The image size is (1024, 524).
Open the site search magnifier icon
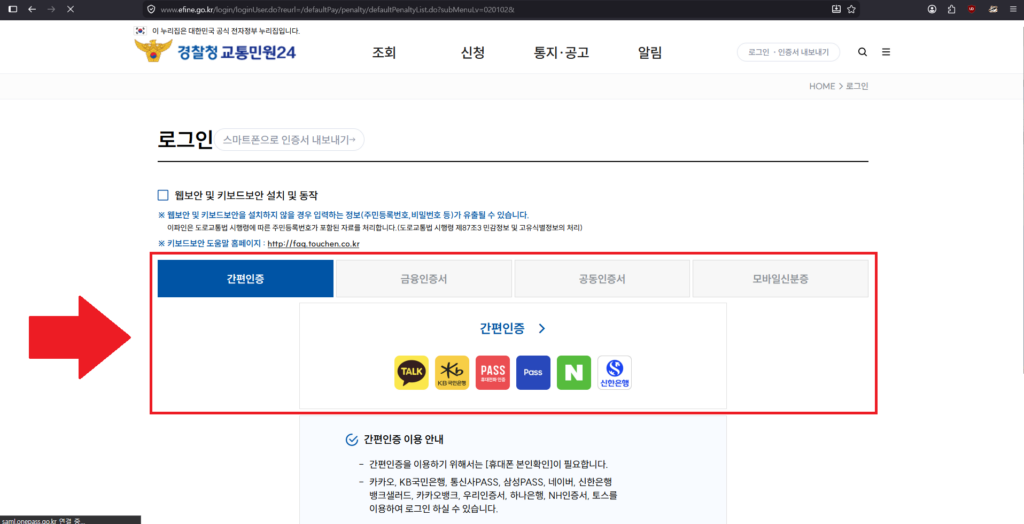point(862,52)
